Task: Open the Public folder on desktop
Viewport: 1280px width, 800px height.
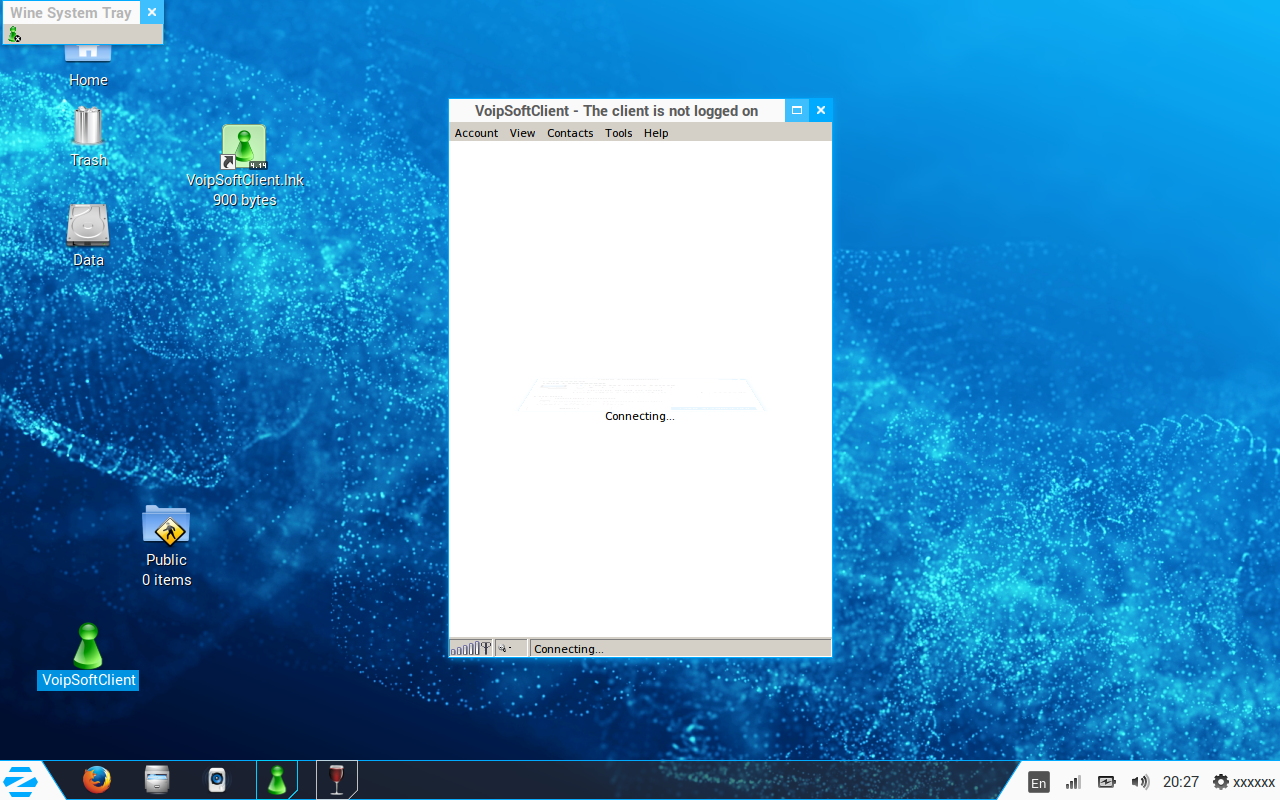Action: tap(166, 526)
